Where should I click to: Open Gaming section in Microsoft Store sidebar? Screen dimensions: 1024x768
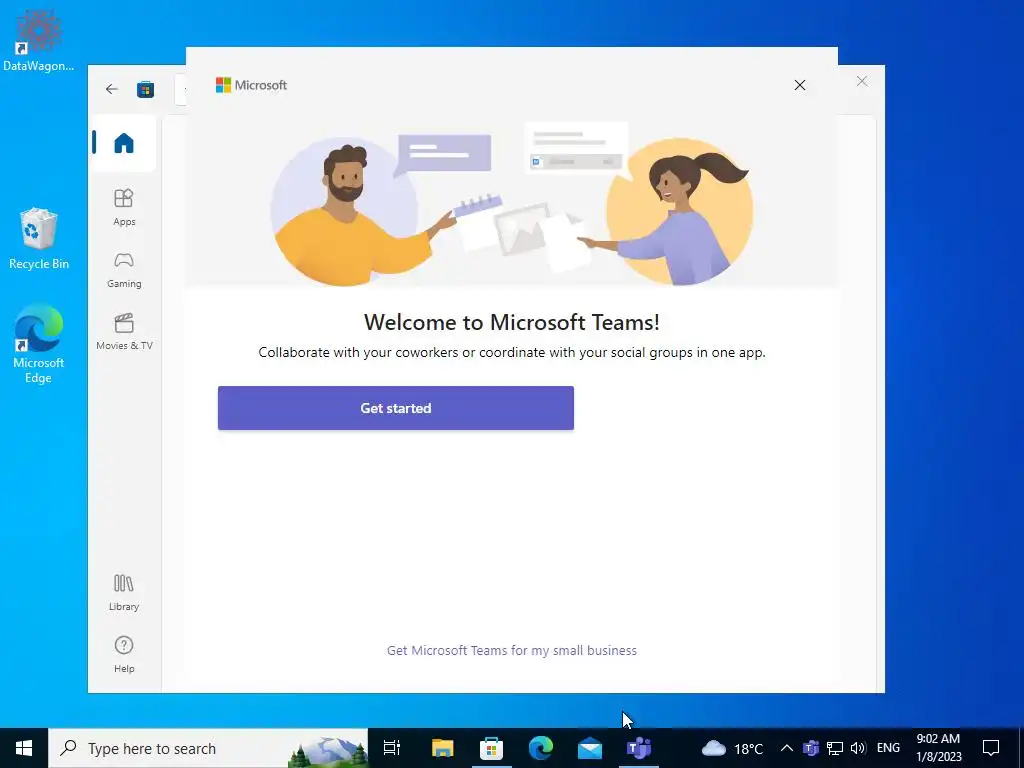pos(123,270)
